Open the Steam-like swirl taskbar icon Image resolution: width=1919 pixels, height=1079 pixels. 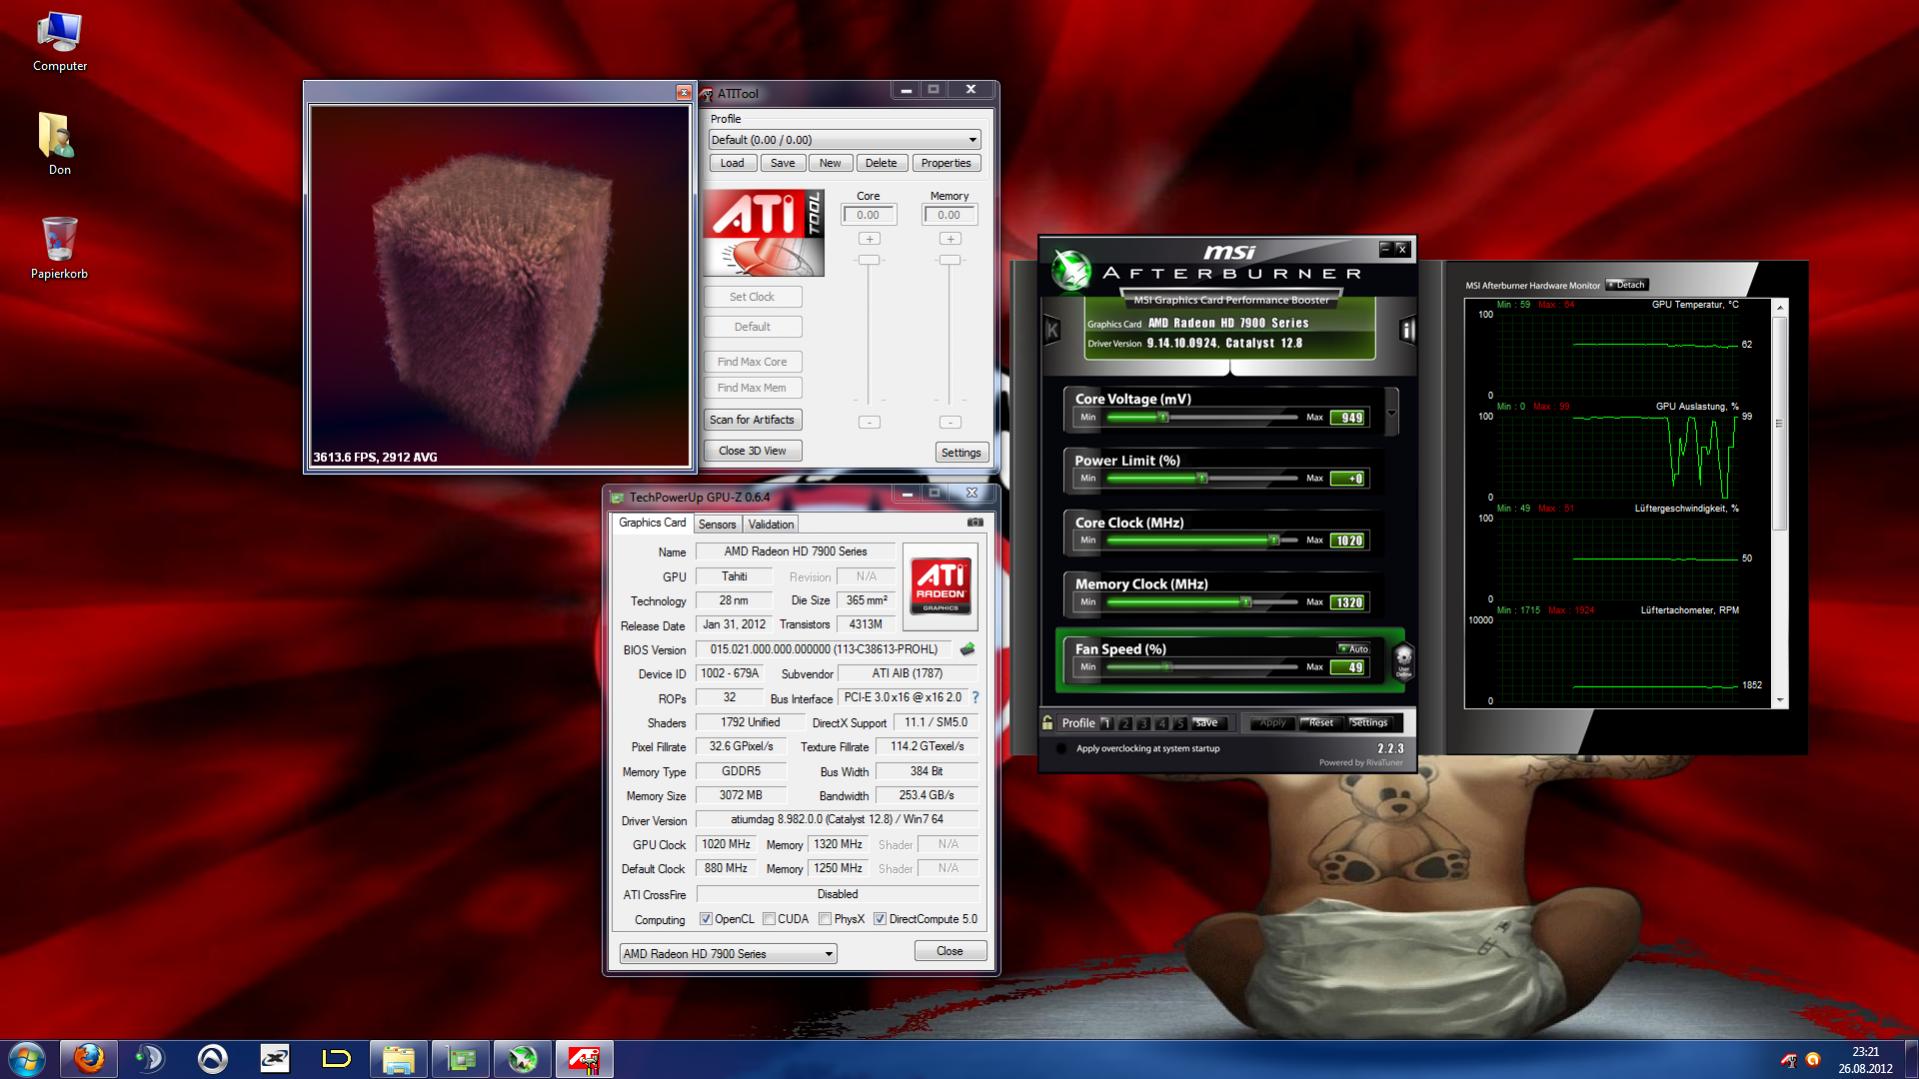(x=150, y=1059)
